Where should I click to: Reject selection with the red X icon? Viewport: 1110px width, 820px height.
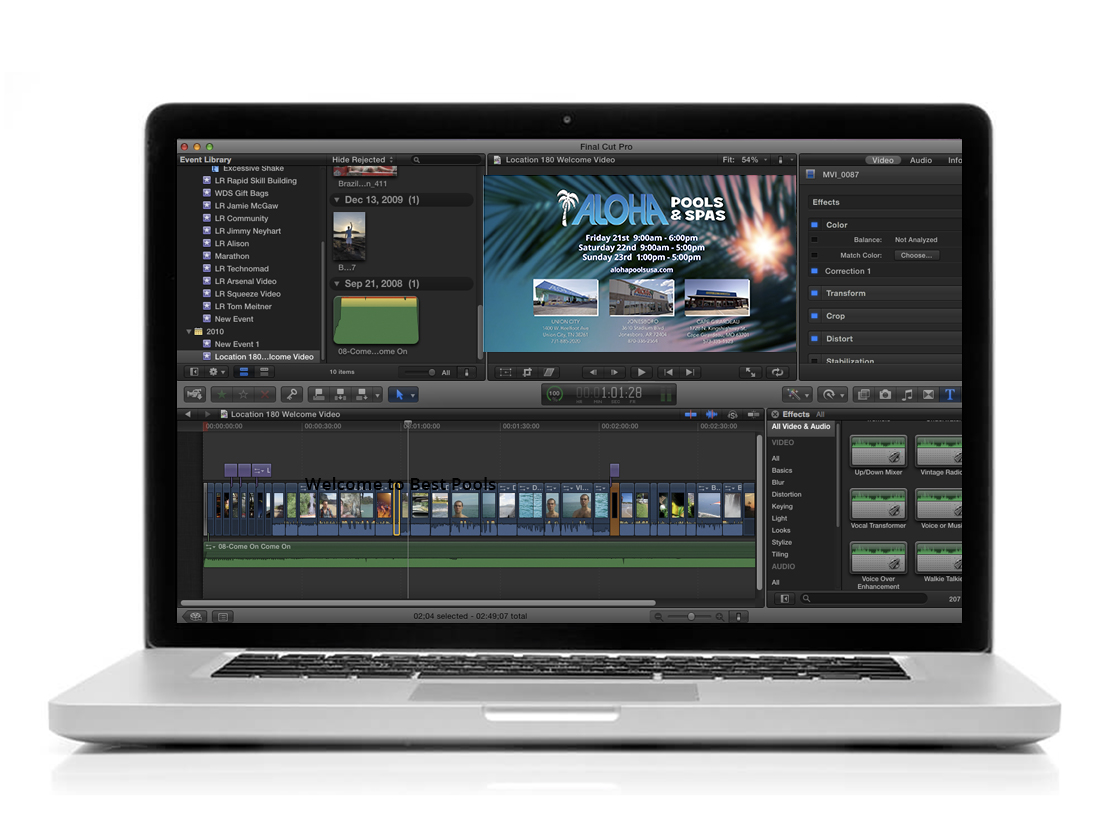point(265,394)
